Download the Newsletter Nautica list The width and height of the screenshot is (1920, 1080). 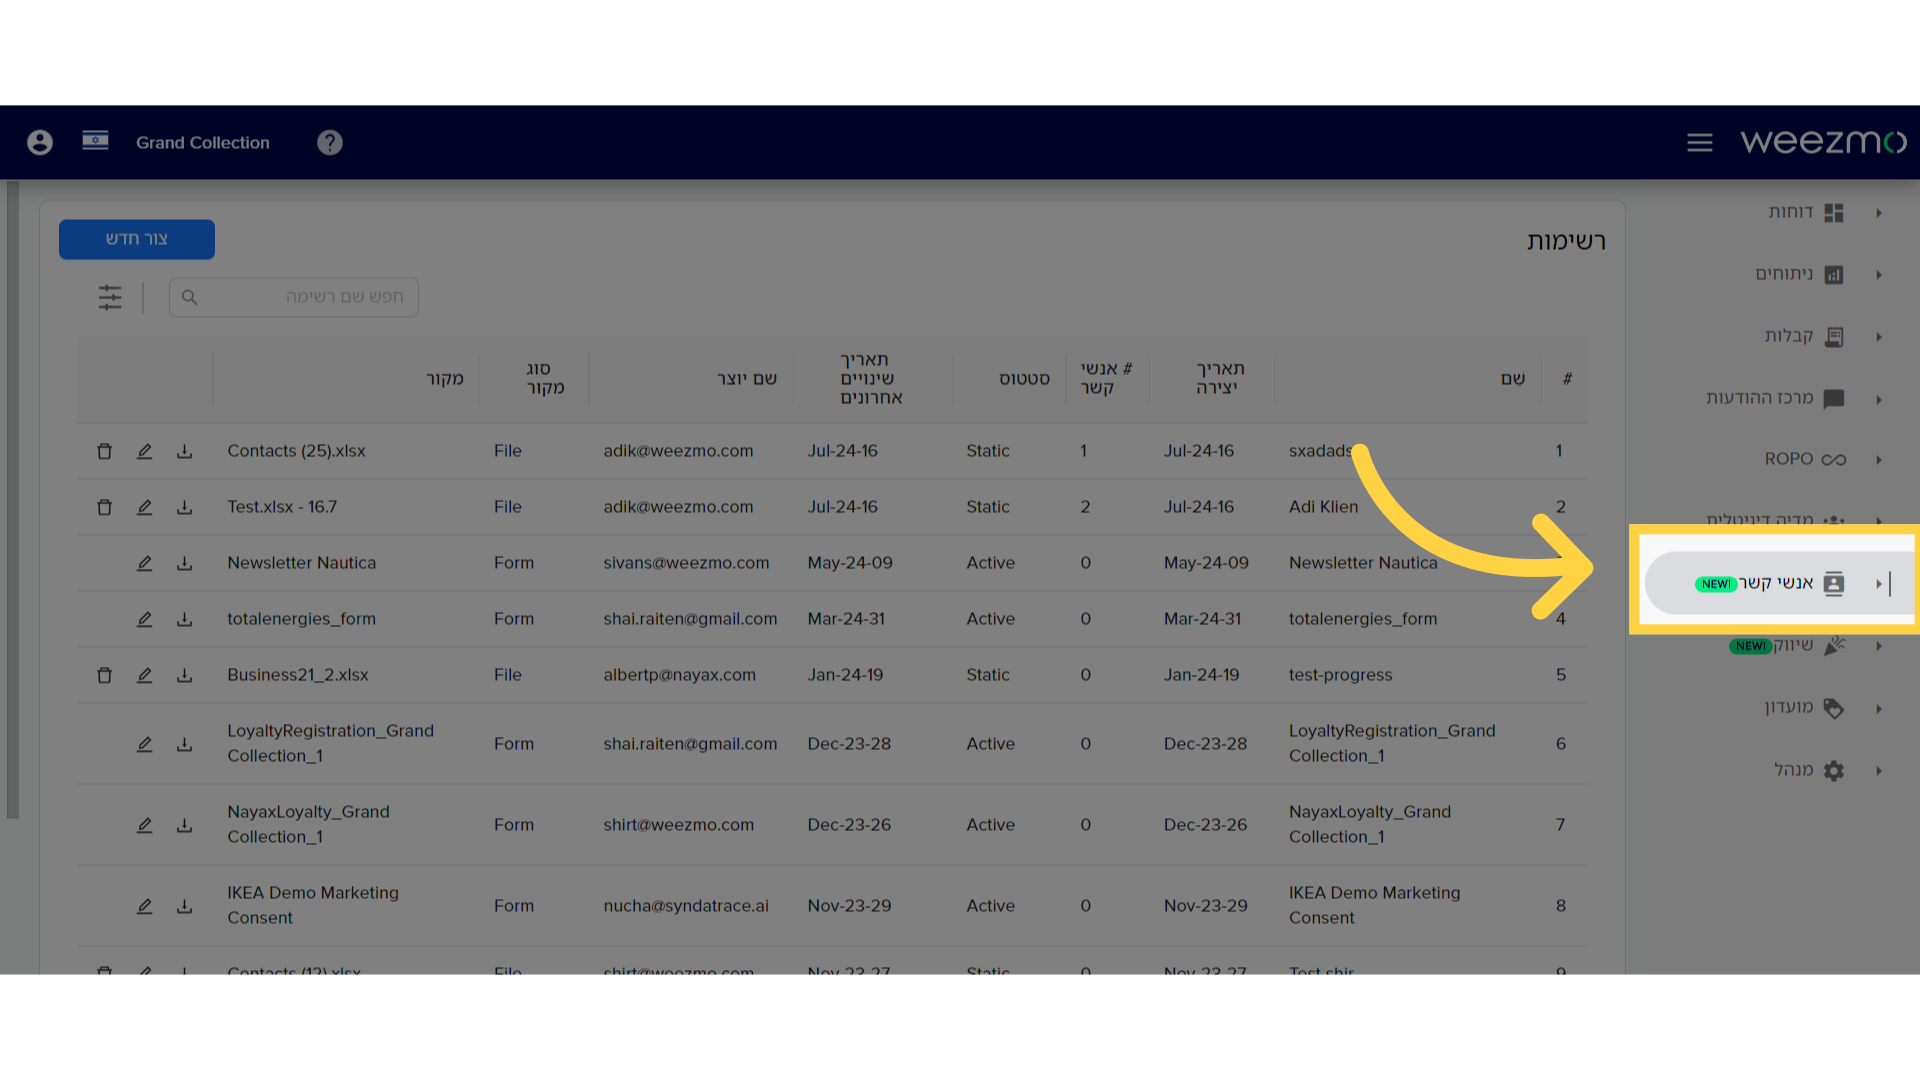click(184, 563)
